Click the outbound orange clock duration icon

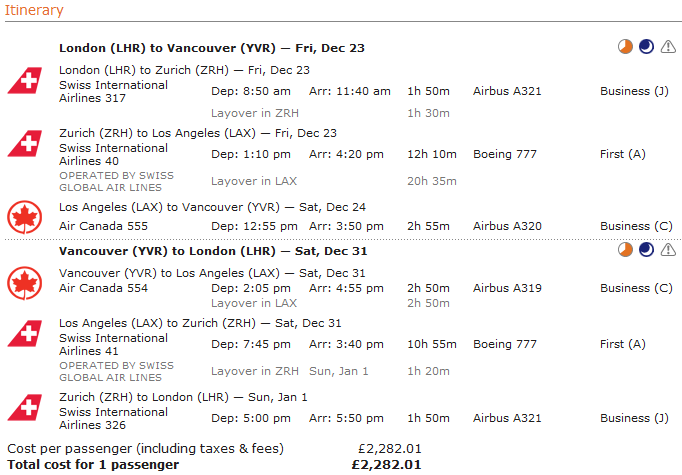(x=625, y=47)
